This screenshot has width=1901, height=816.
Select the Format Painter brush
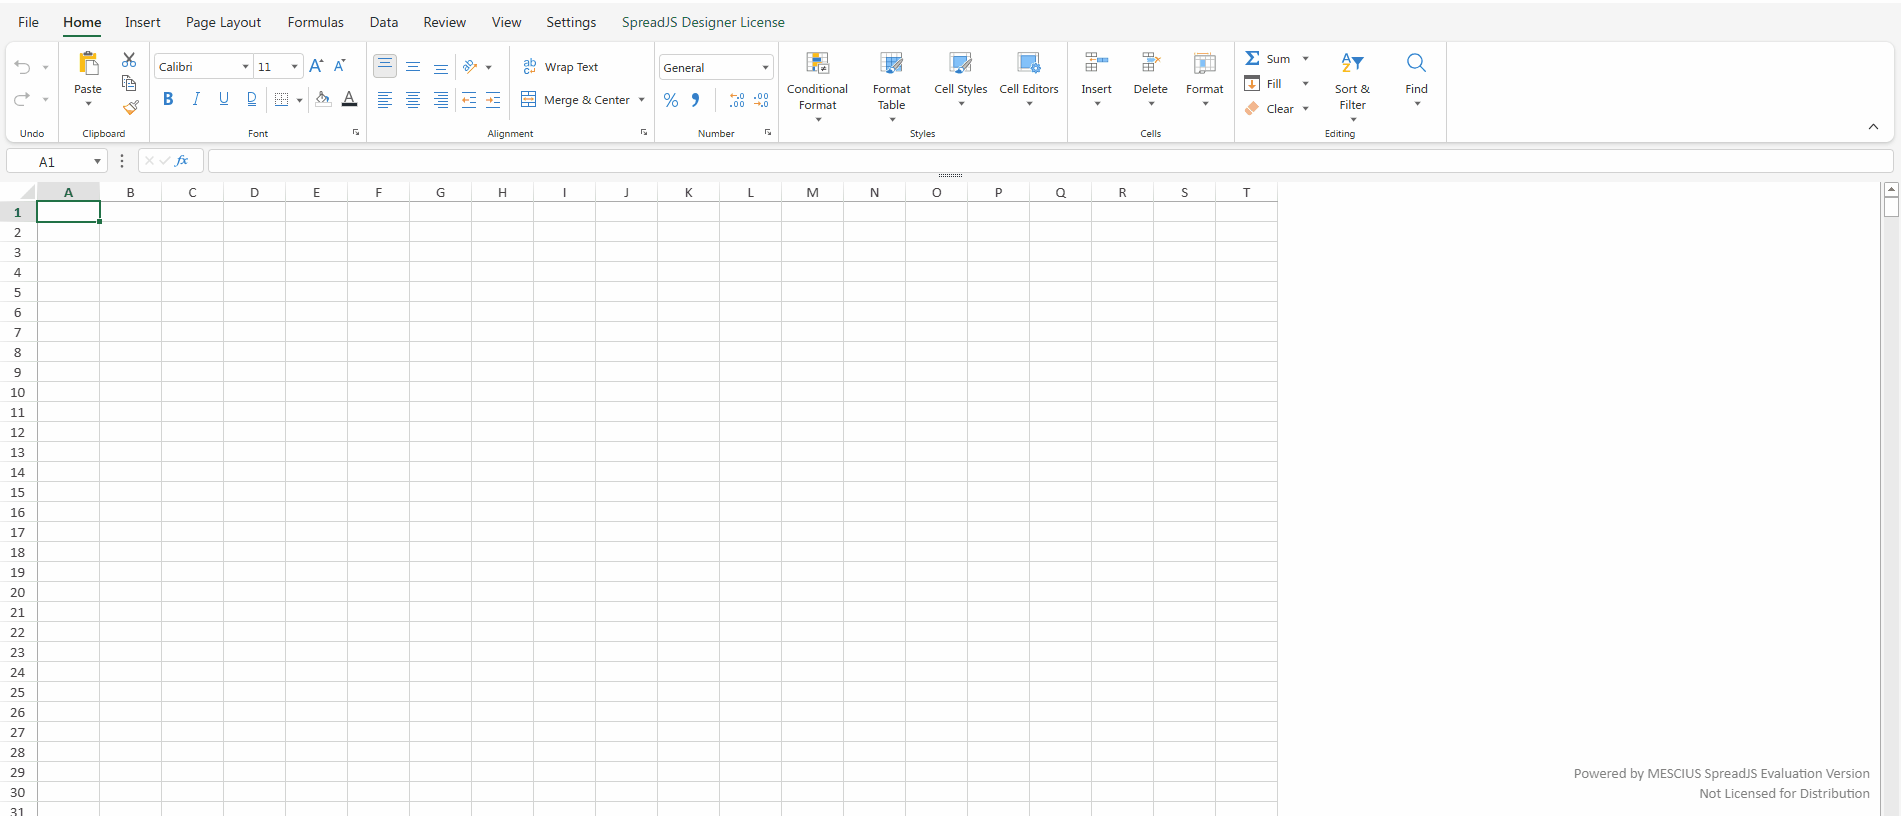(x=130, y=108)
